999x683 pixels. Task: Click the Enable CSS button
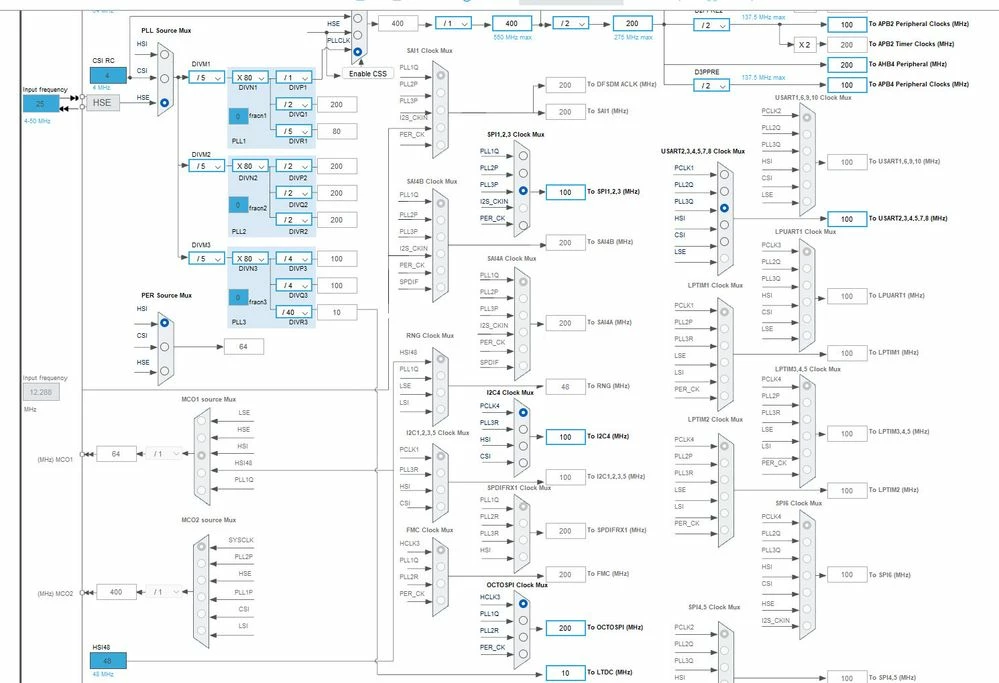pos(368,73)
